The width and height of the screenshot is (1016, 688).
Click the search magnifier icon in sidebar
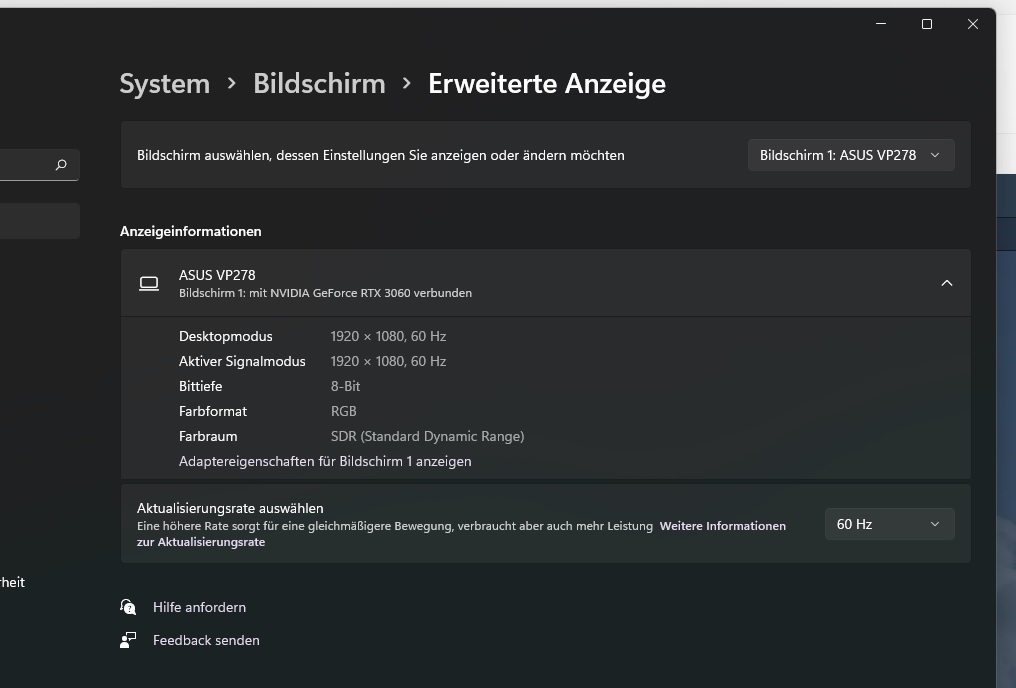click(61, 165)
